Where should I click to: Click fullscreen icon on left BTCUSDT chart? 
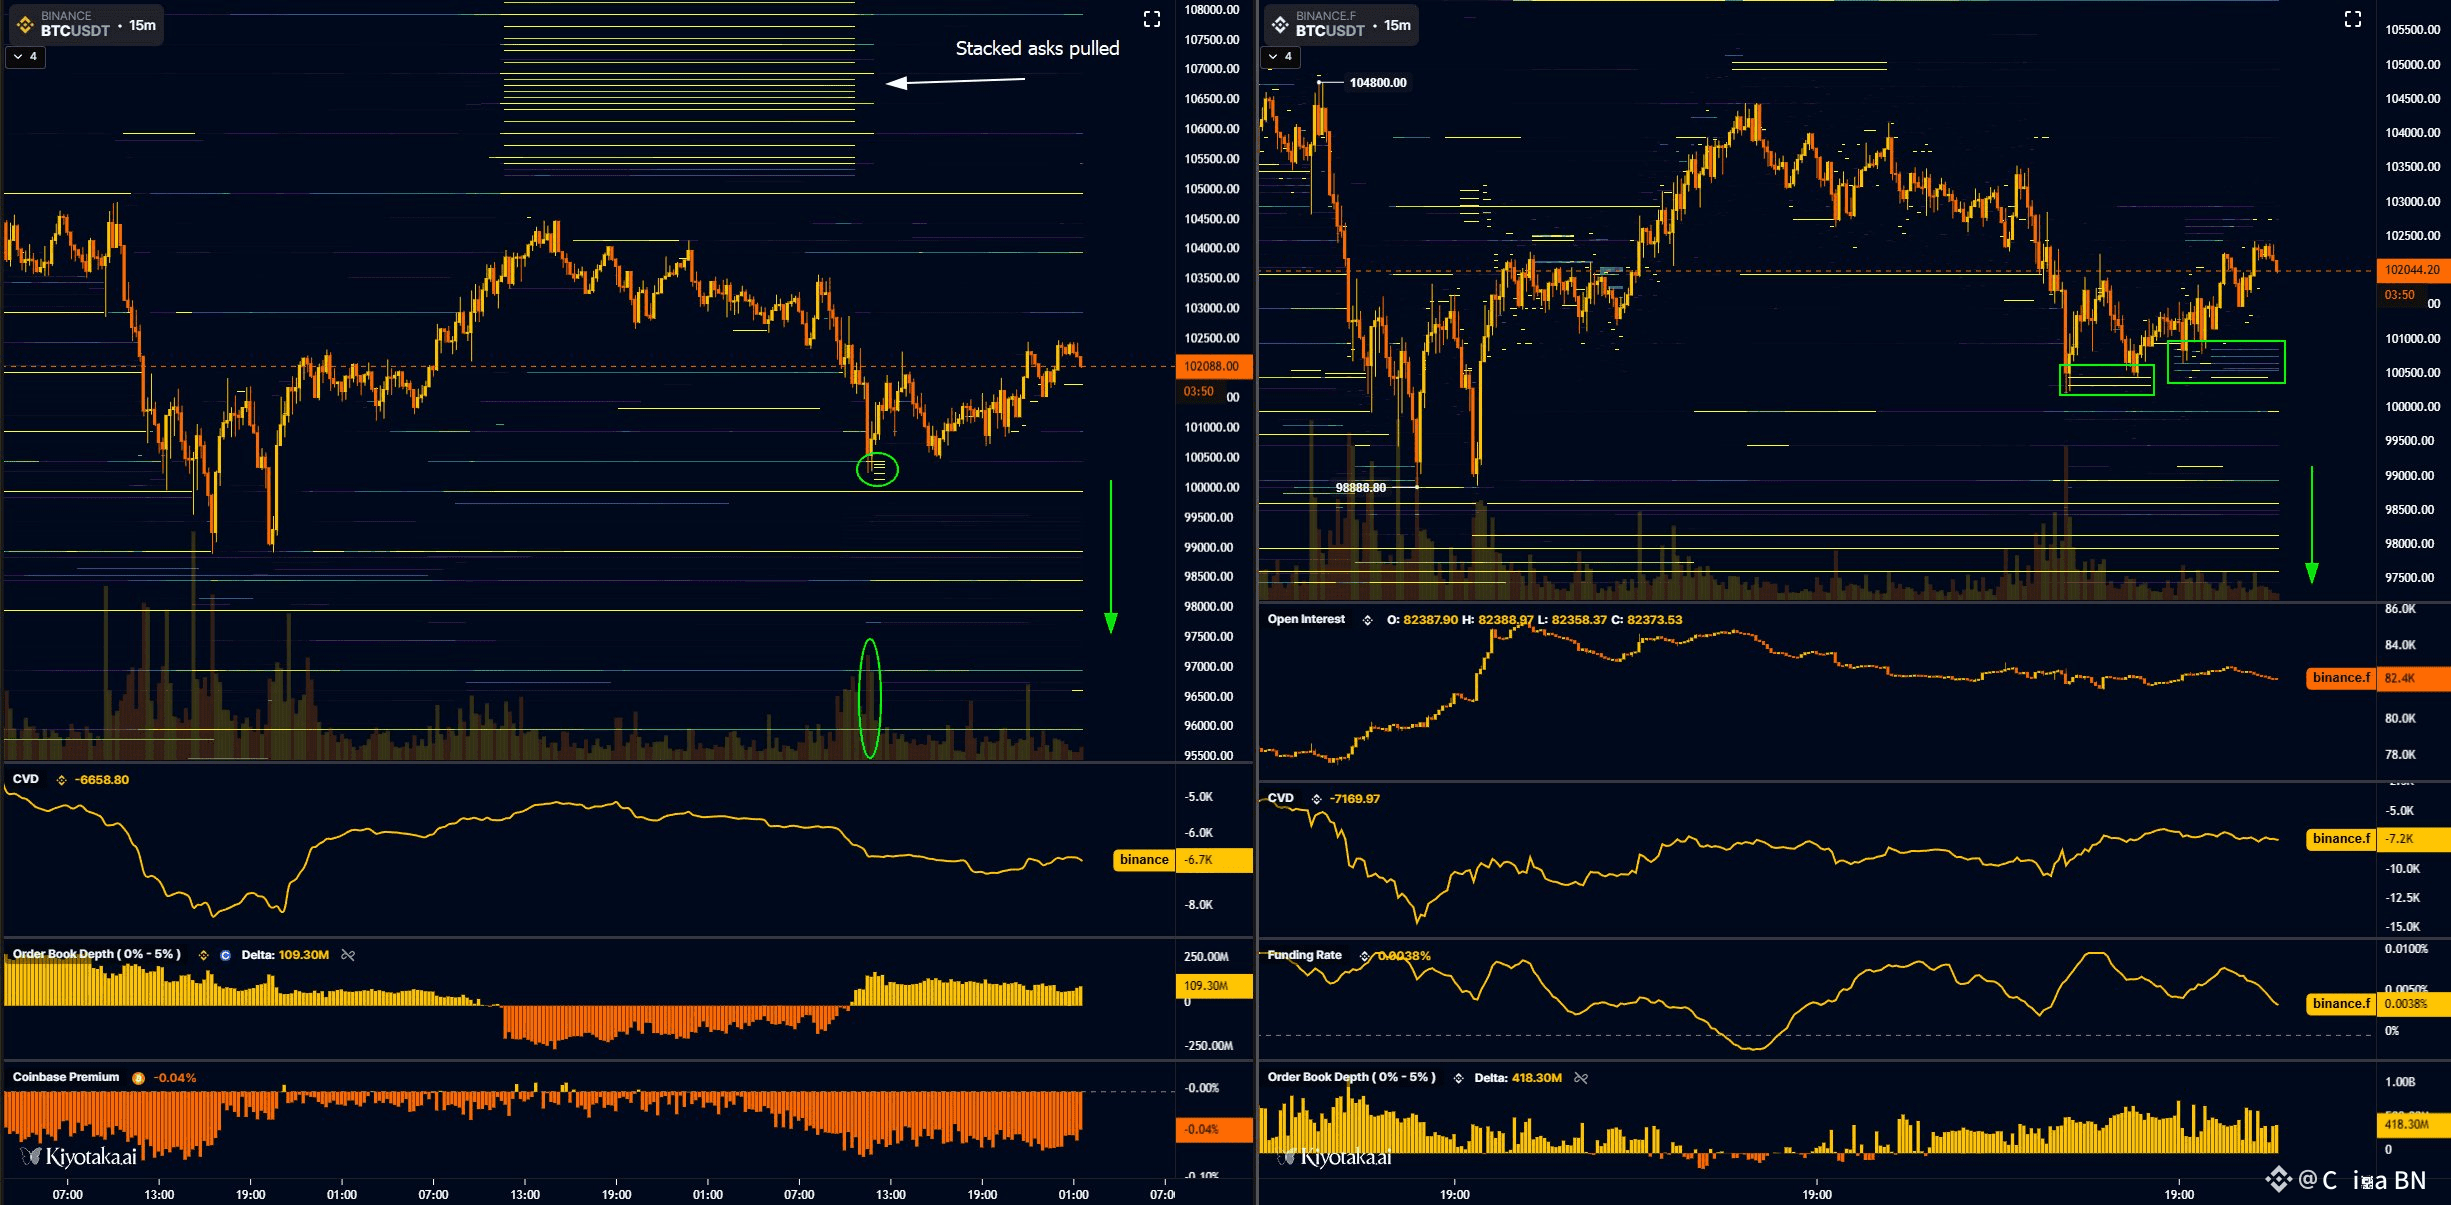tap(1151, 19)
